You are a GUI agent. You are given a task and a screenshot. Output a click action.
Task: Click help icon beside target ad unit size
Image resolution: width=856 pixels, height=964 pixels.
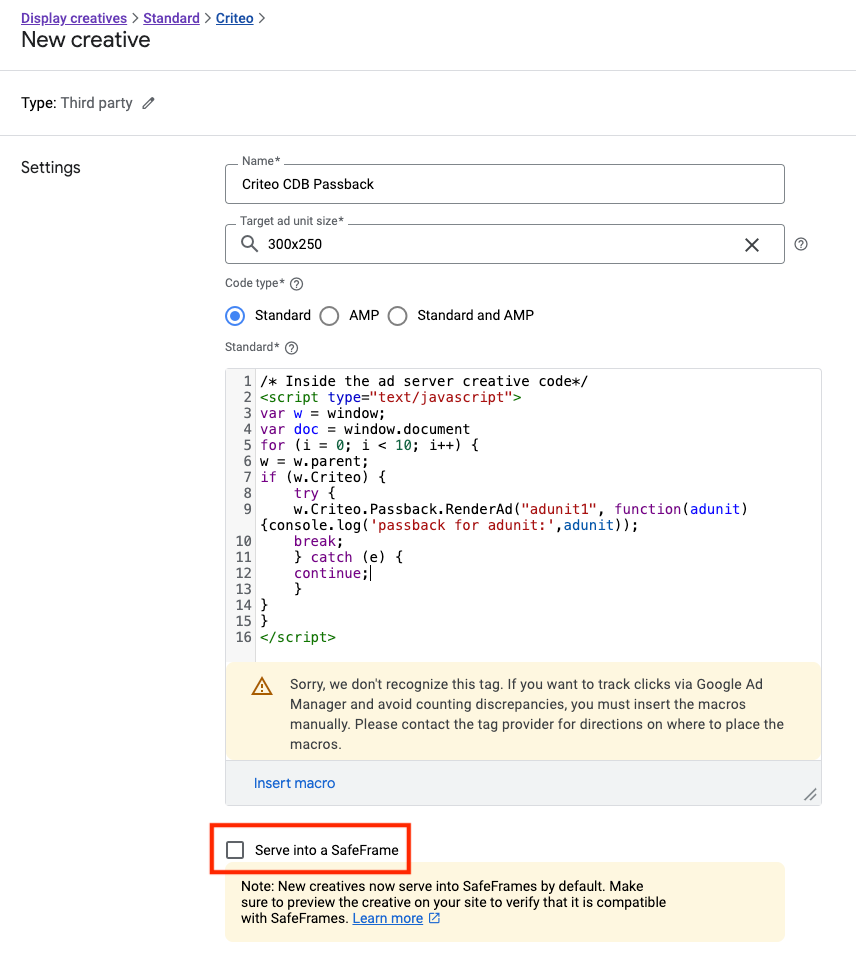(x=801, y=244)
